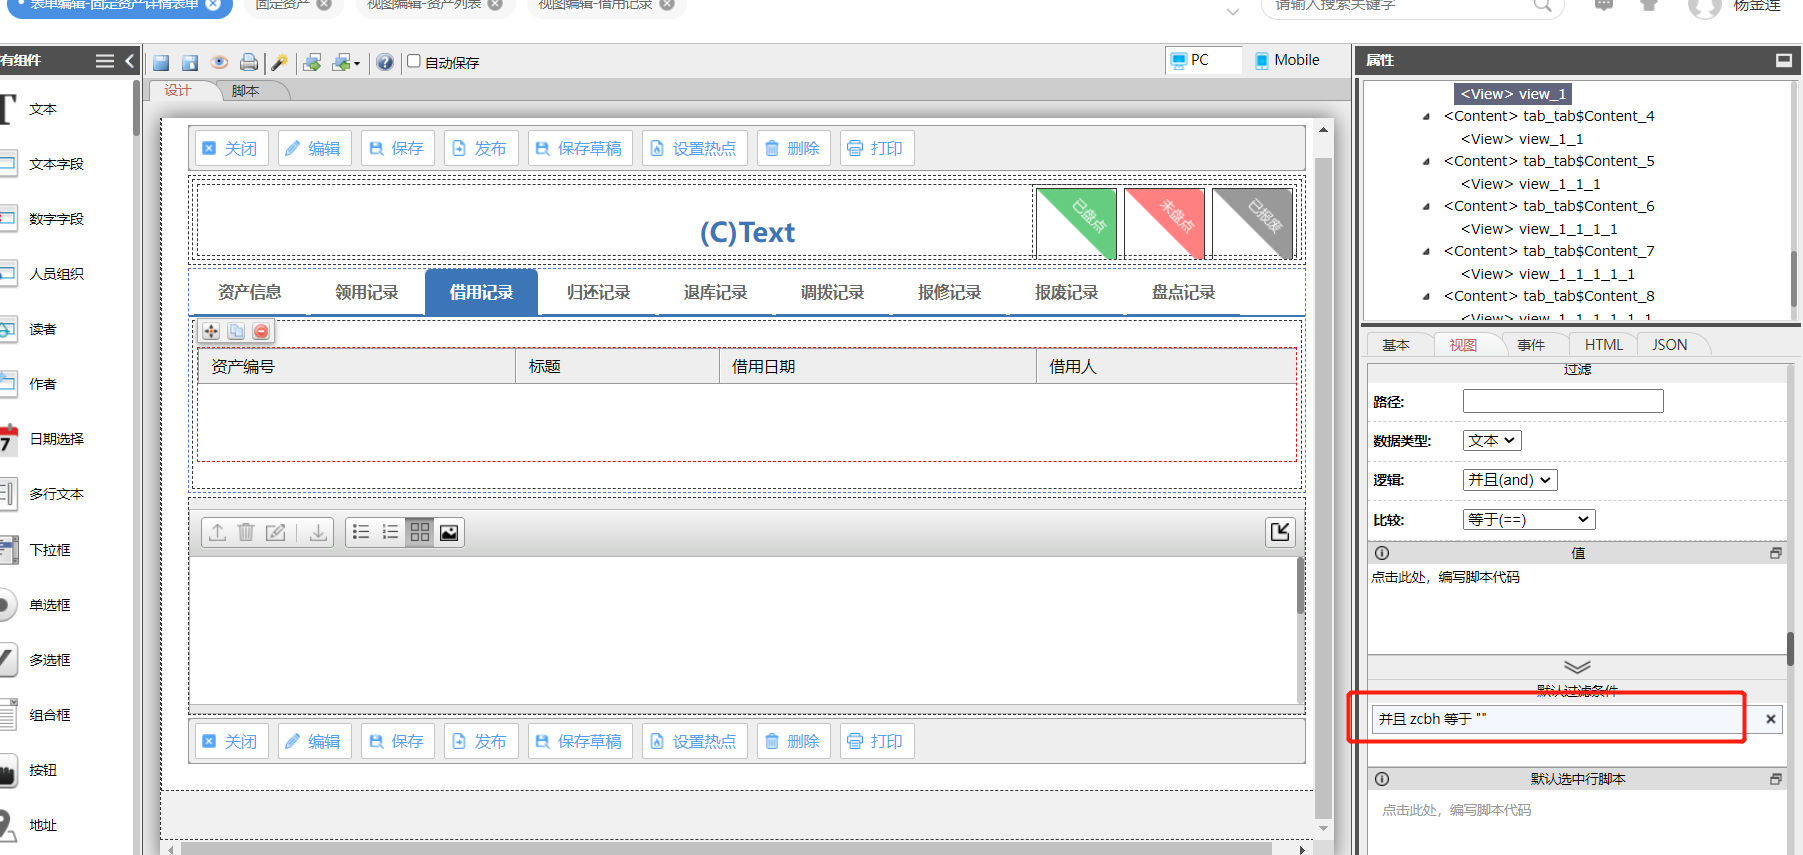Screen dimensions: 1803x855
Task: Open the 资产信息 tab
Action: [250, 292]
